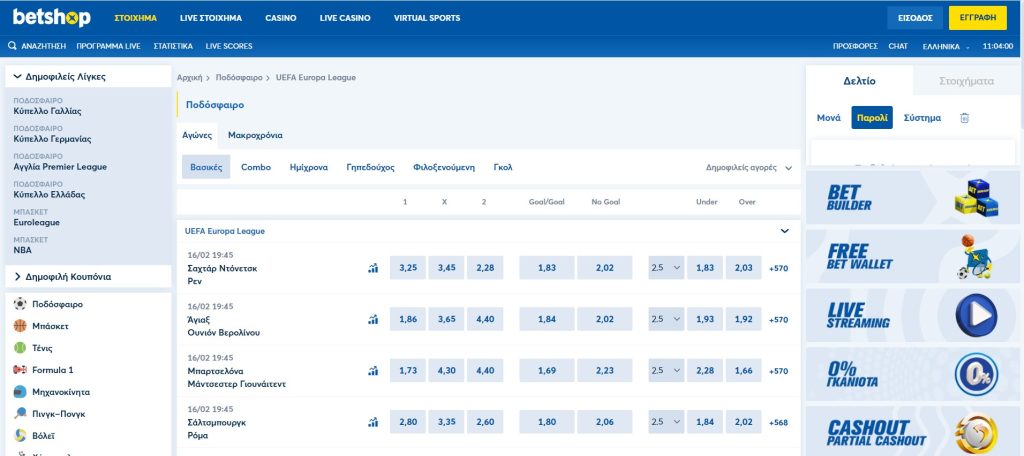Open stats icon for Άγιαξ match
Screen dimensions: 1024x456
373,319
